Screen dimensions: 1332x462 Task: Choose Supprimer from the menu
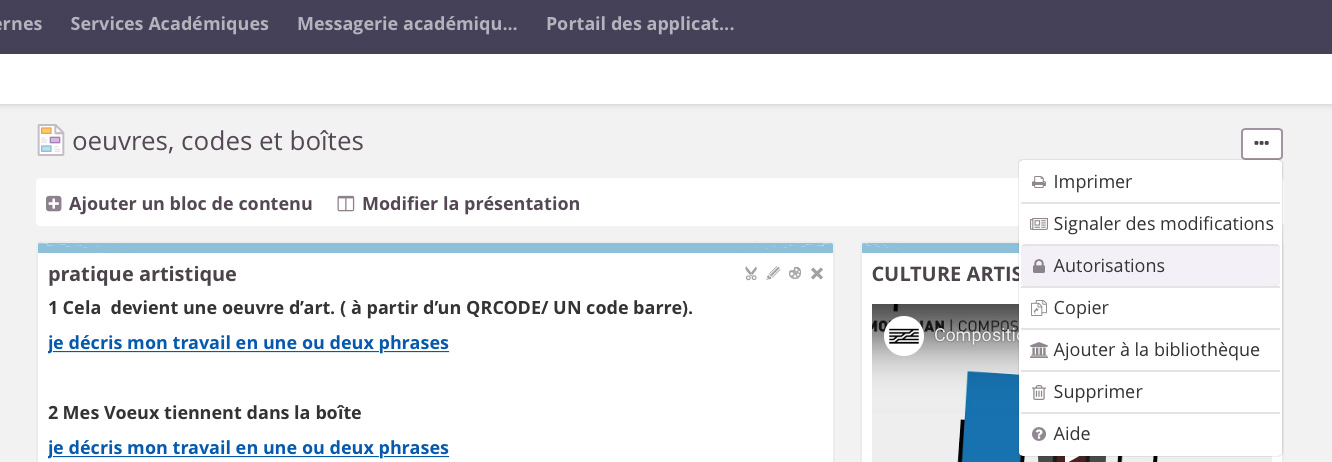[1097, 392]
